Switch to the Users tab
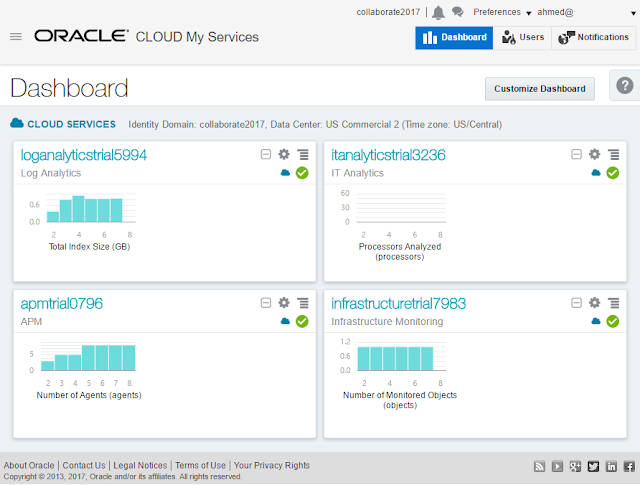Screen dimensions: 640x485 [x=523, y=37]
